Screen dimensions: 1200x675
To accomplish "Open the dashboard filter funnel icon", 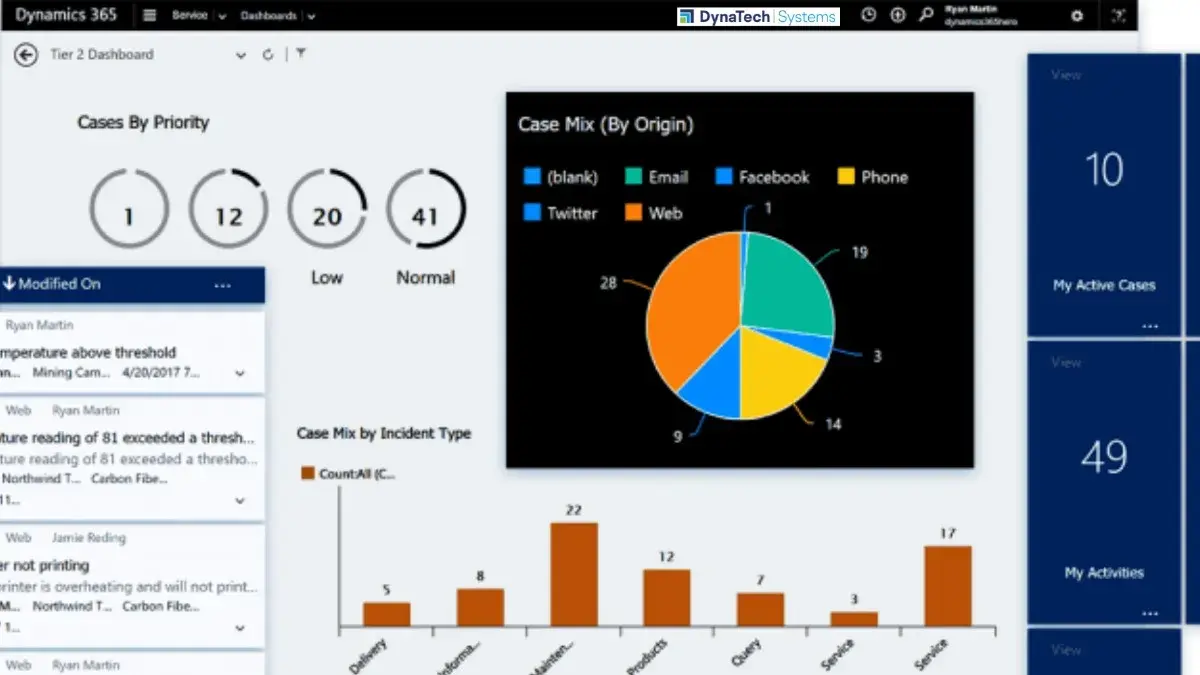I will pos(300,54).
